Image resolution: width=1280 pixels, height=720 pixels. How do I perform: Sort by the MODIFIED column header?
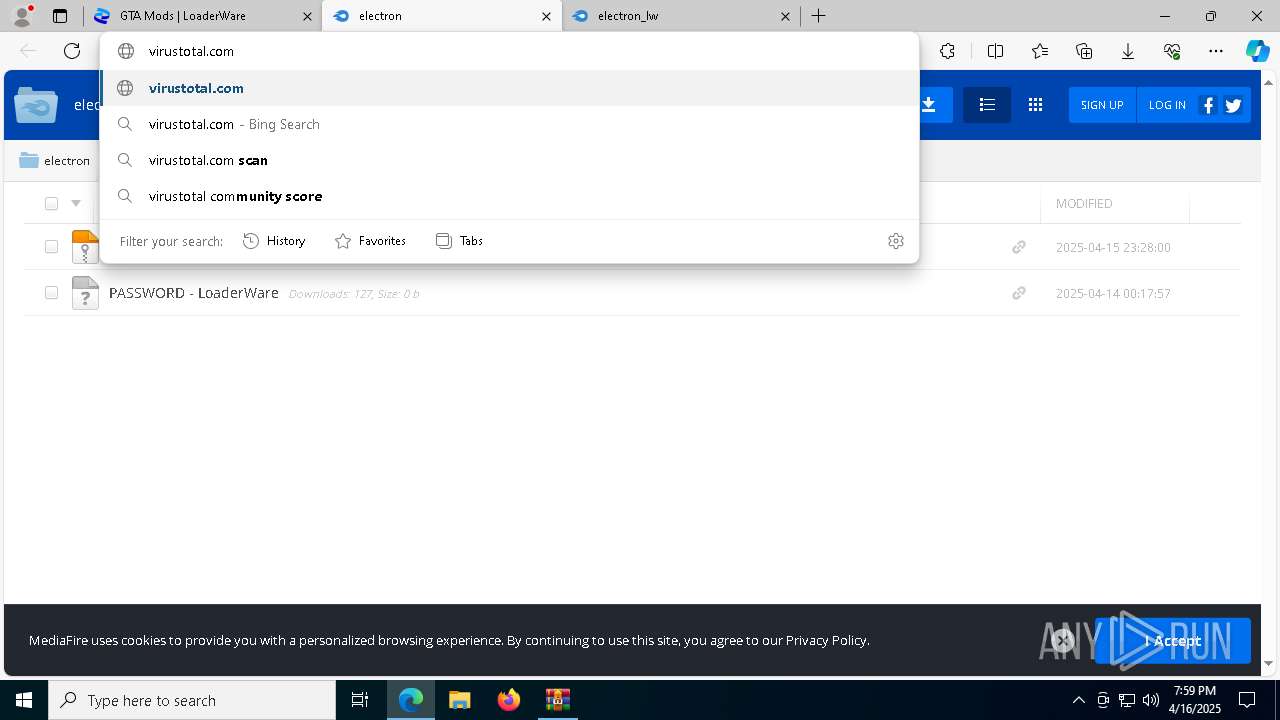(x=1084, y=204)
